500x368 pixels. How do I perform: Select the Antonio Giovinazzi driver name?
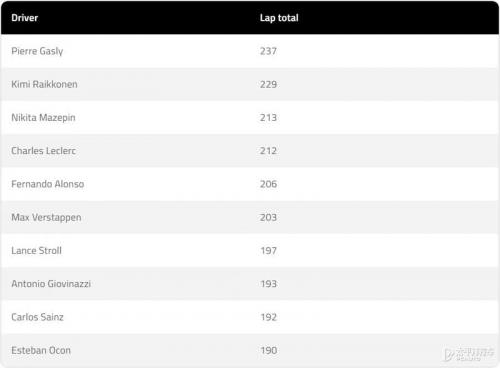pyautogui.click(x=51, y=284)
